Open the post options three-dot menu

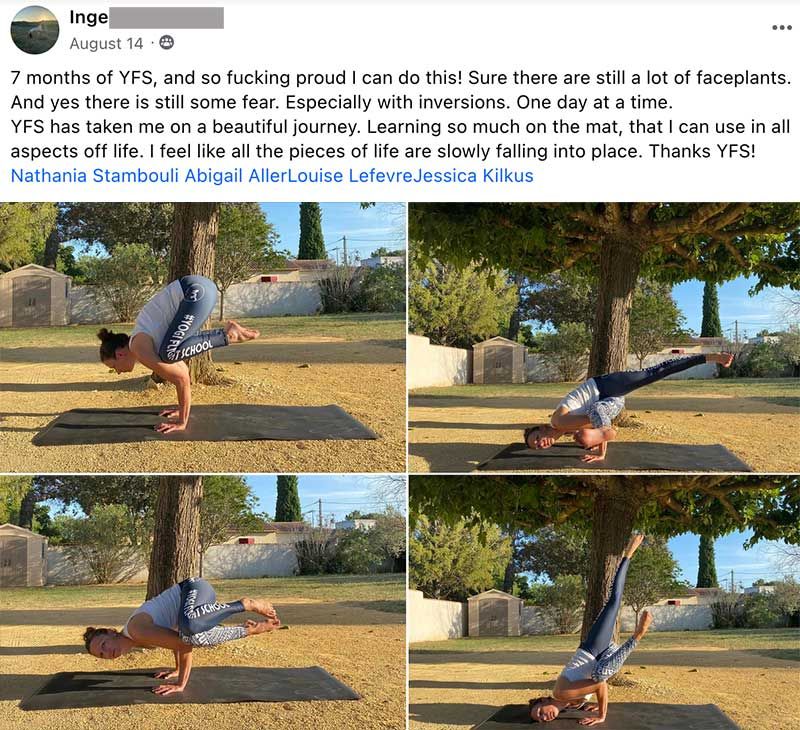781,28
